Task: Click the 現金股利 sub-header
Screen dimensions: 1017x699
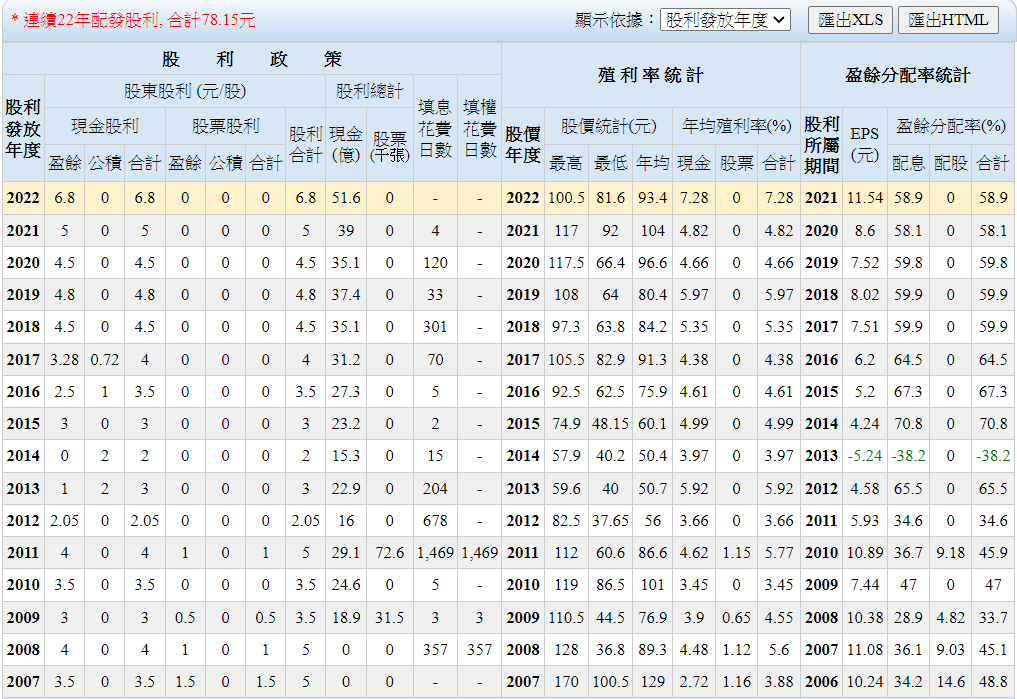Action: pos(104,126)
